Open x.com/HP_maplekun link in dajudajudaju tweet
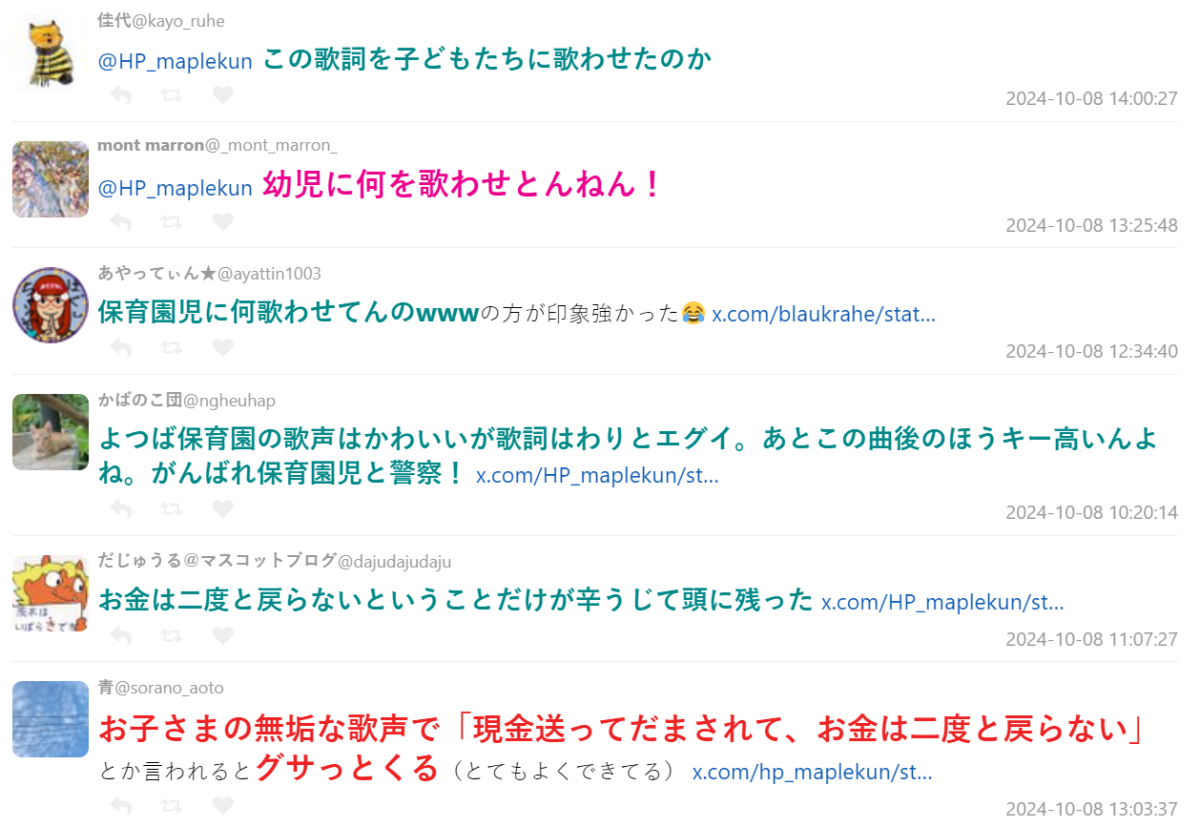The height and width of the screenshot is (827, 1200). click(942, 602)
